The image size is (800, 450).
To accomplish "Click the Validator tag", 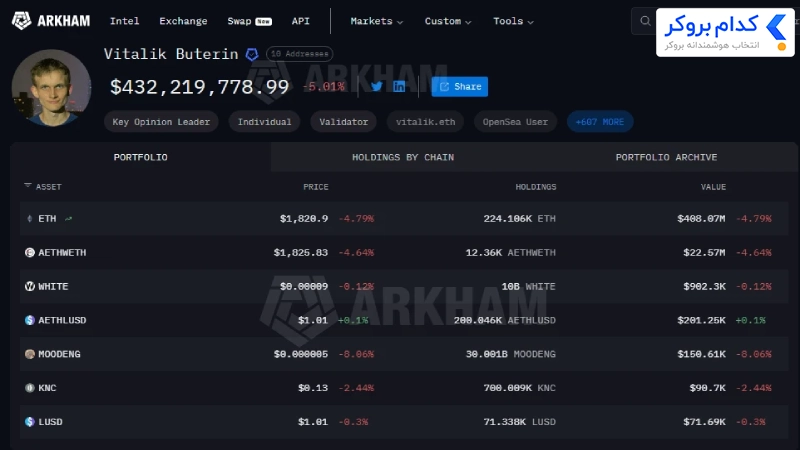I will pos(343,122).
